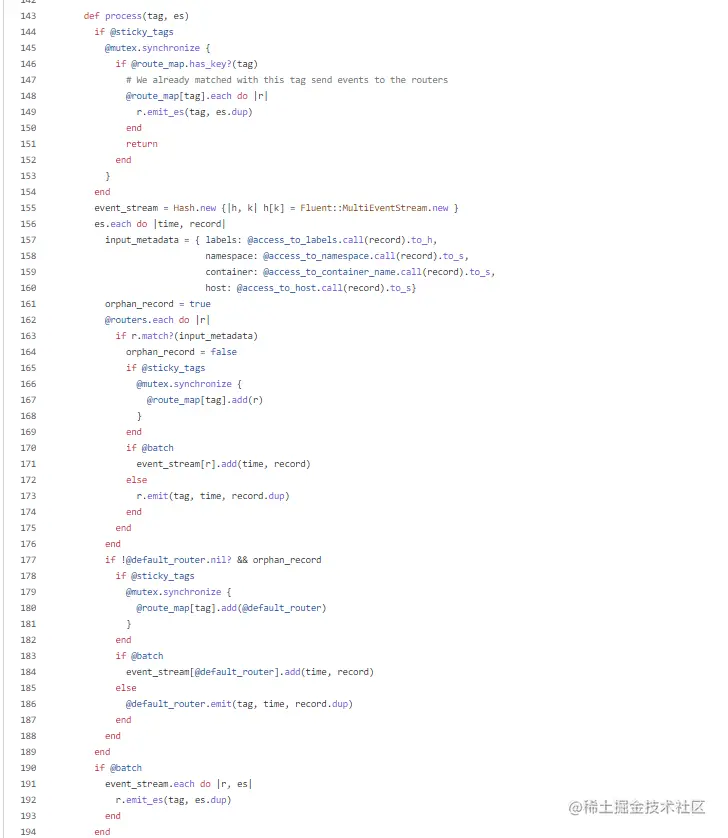Click line number 194
The image size is (728, 838).
28,832
